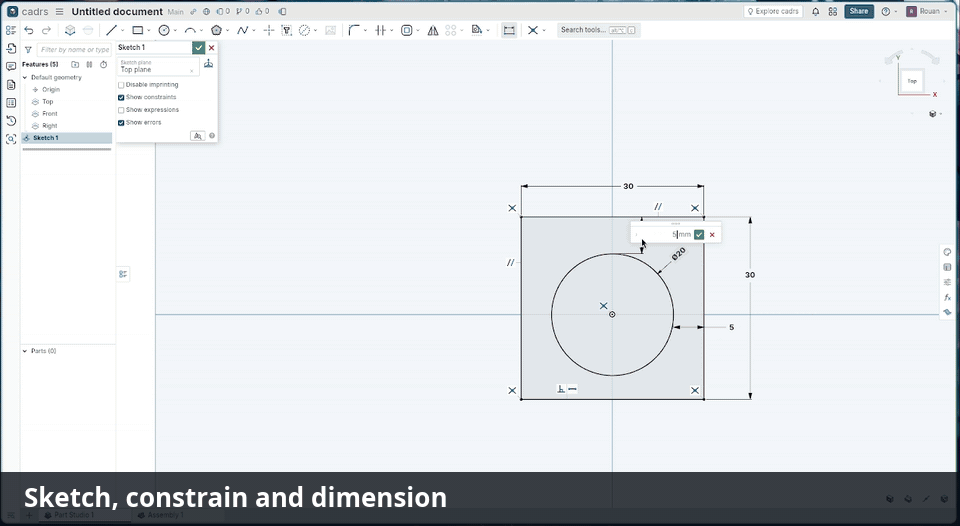Open the Rouan user account dropdown
This screenshot has width=960, height=526.
928,12
